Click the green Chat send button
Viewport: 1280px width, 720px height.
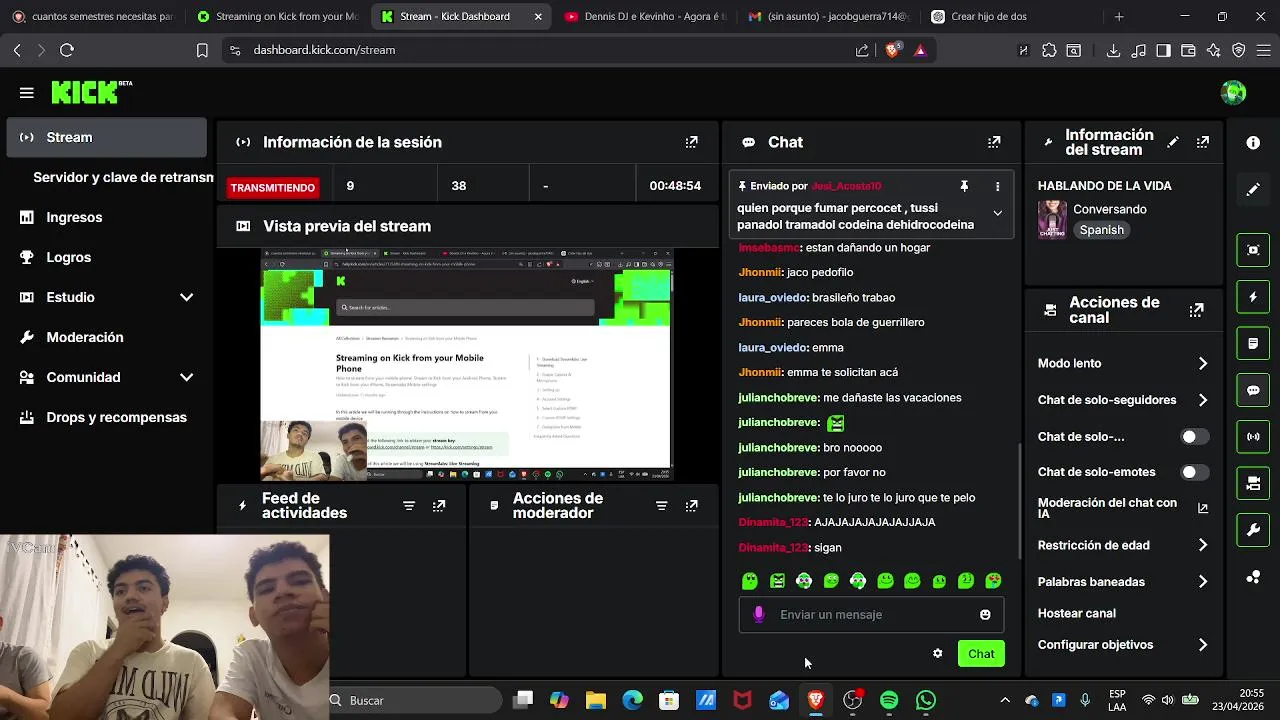(981, 653)
